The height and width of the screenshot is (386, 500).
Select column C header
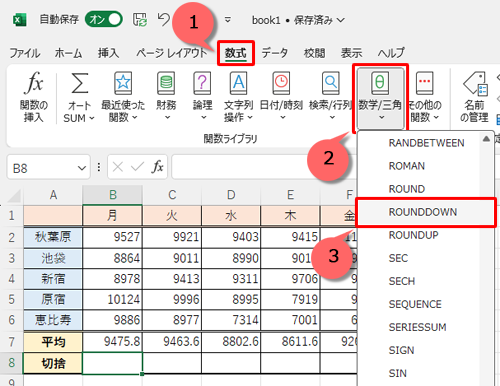172,195
